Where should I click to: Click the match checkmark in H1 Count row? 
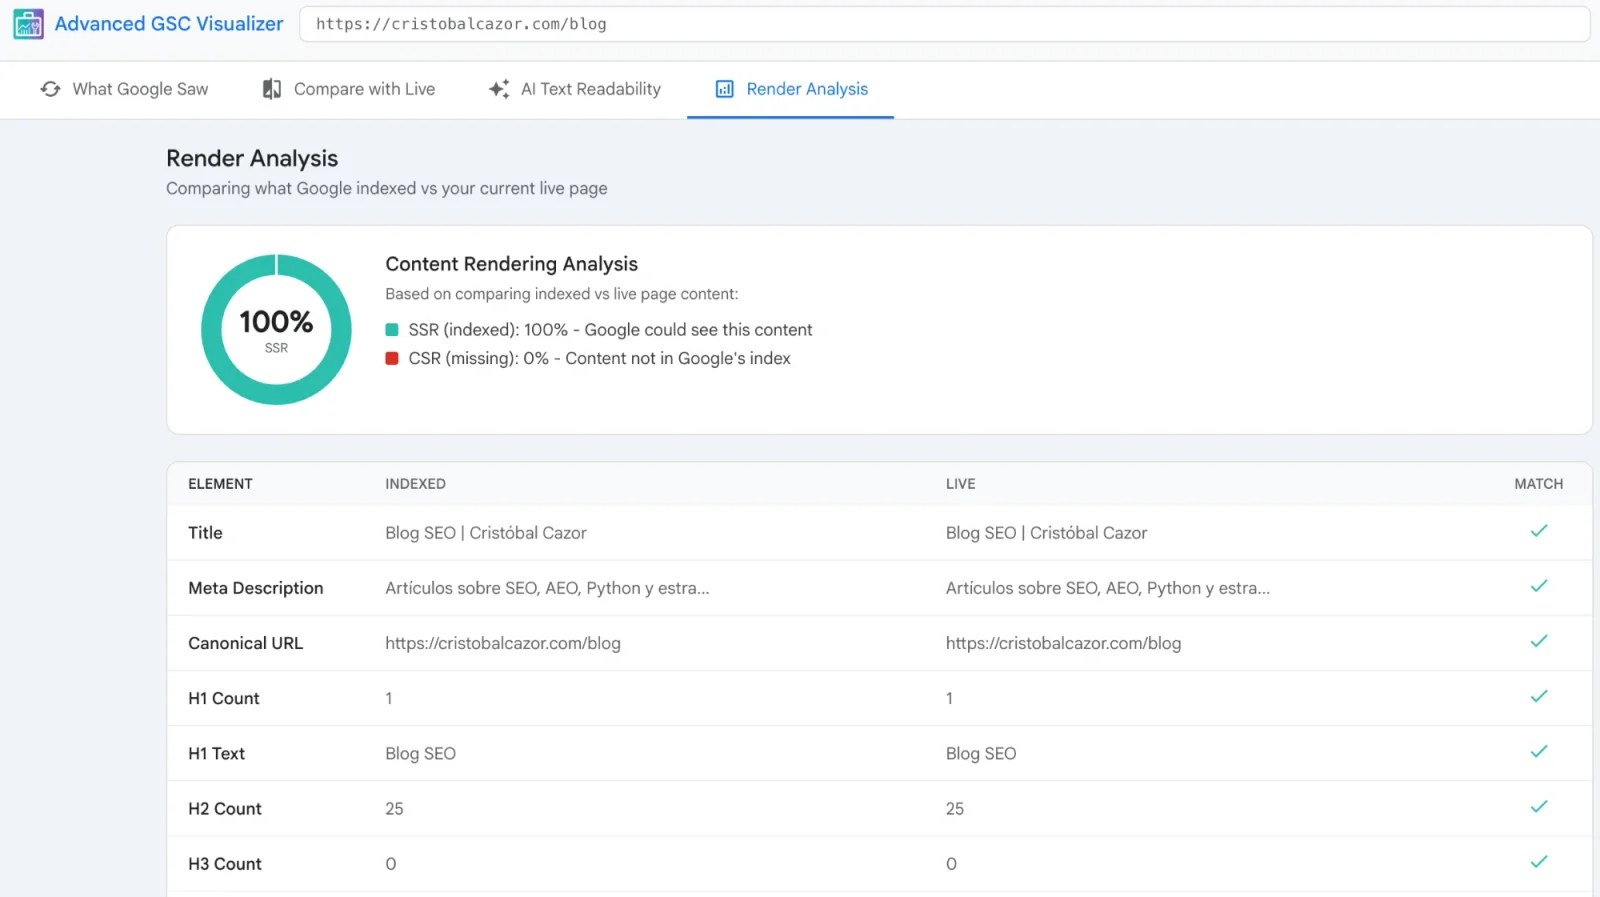[1539, 696]
